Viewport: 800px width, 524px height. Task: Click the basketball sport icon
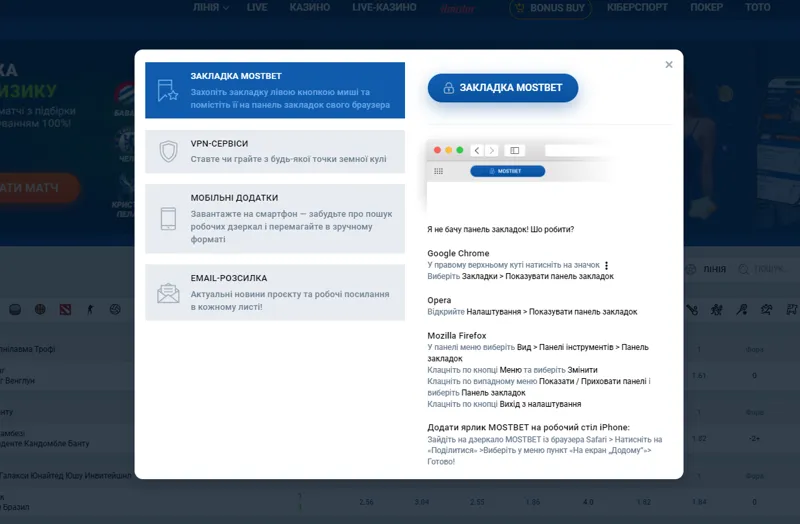40,309
